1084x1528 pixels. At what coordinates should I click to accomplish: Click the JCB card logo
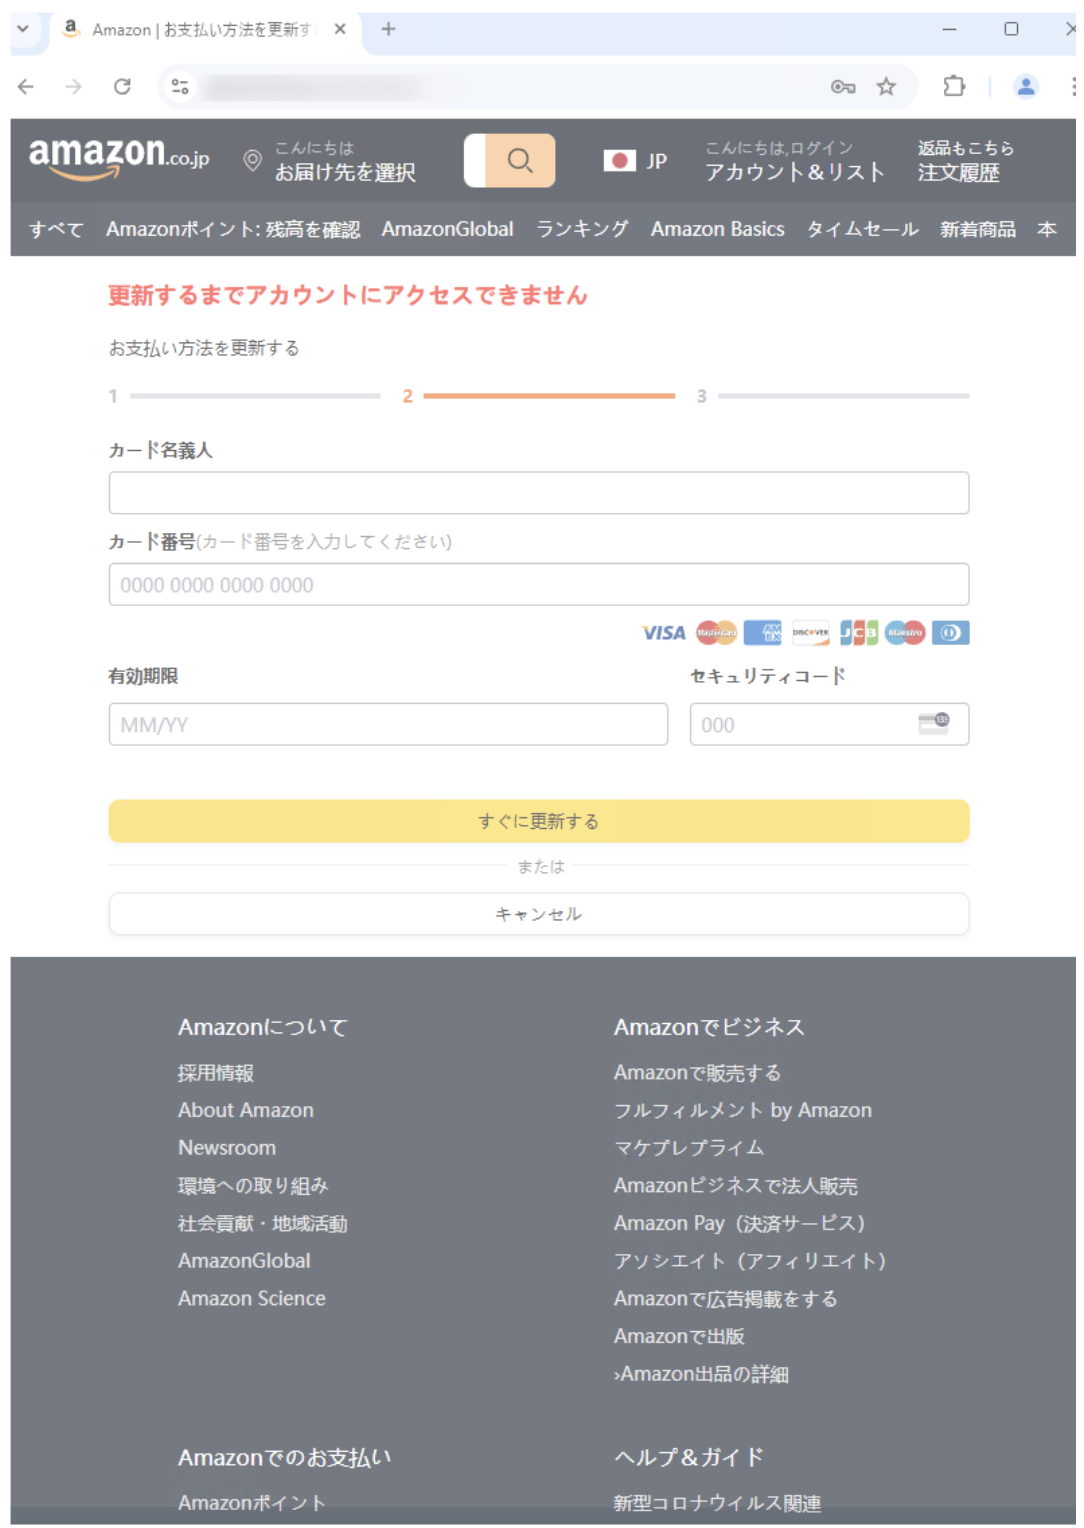pyautogui.click(x=858, y=633)
